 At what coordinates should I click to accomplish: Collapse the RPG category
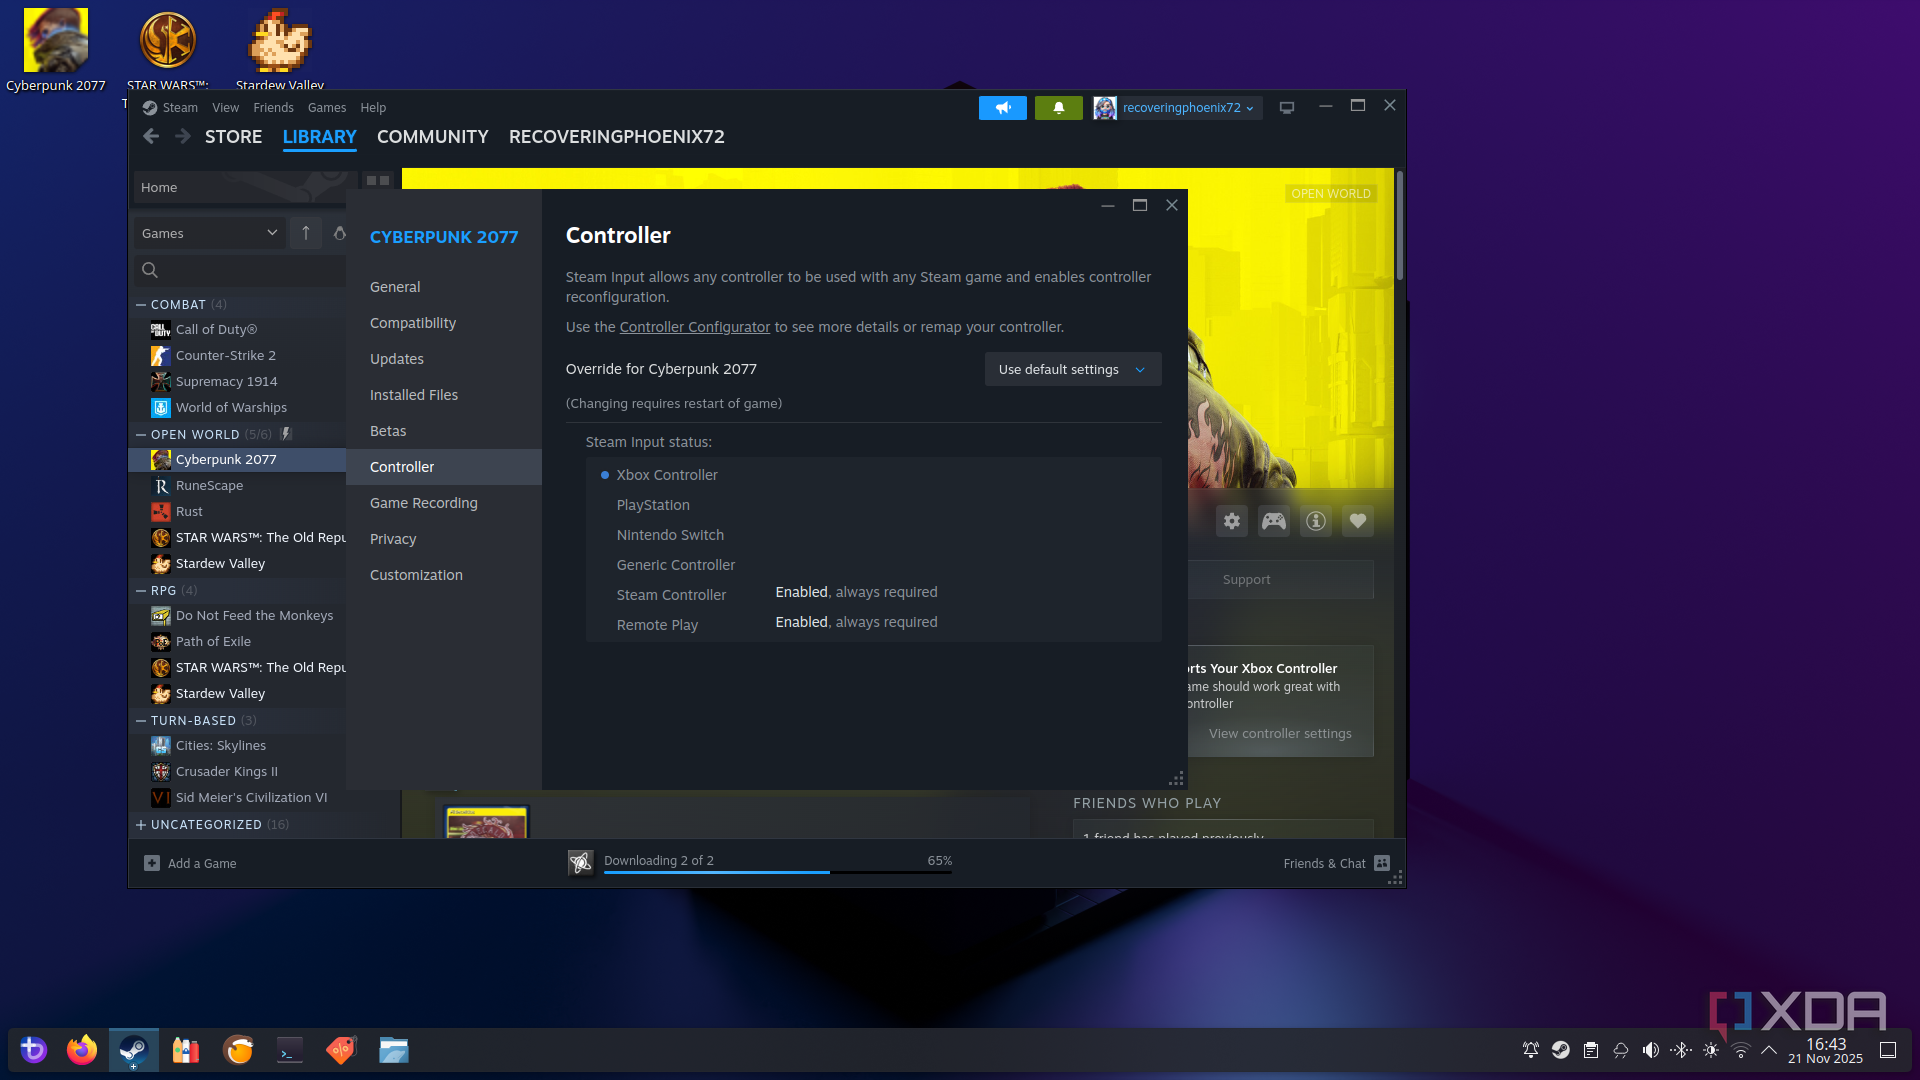pos(141,590)
